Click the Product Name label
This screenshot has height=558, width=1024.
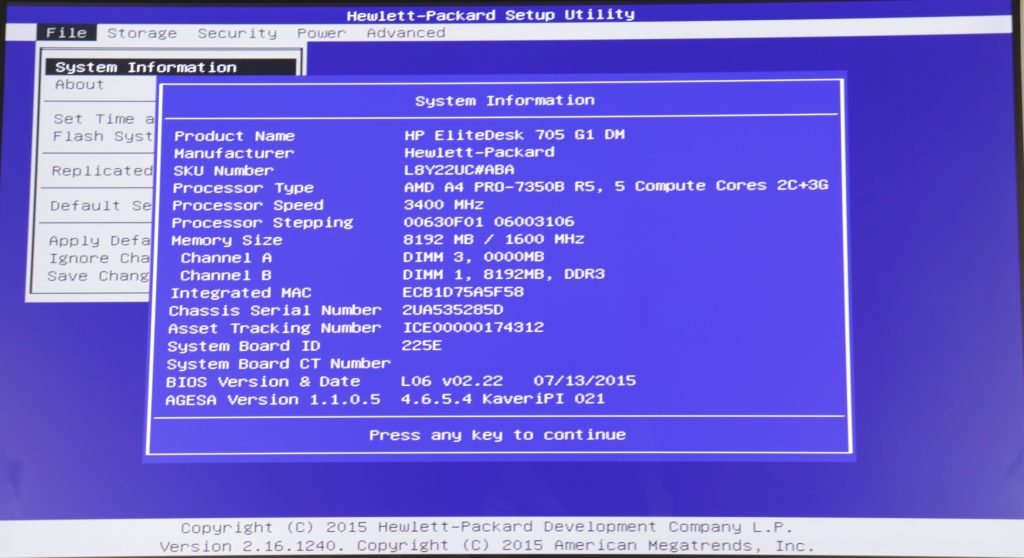(x=234, y=136)
